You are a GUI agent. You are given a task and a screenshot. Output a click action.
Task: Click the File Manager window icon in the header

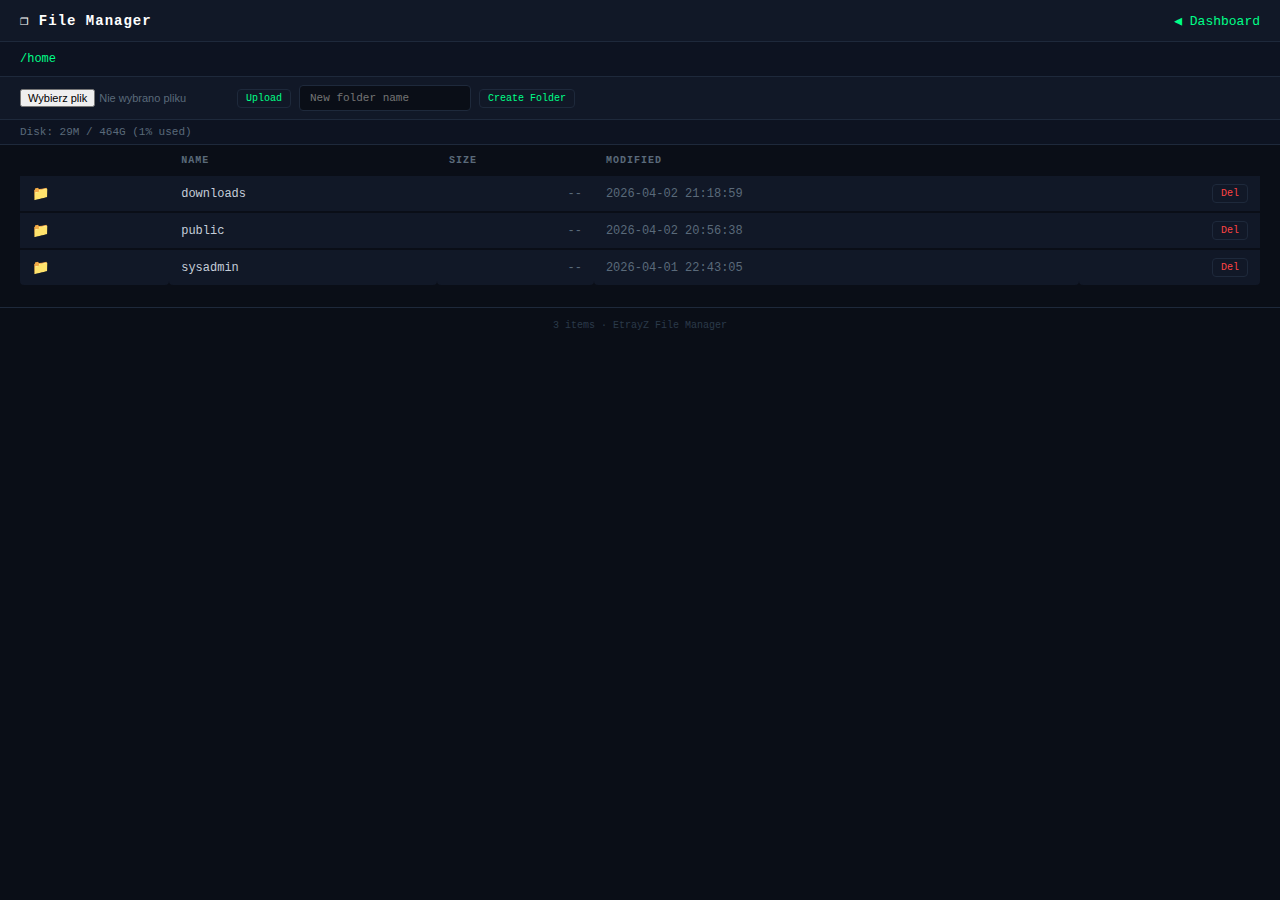point(24,20)
